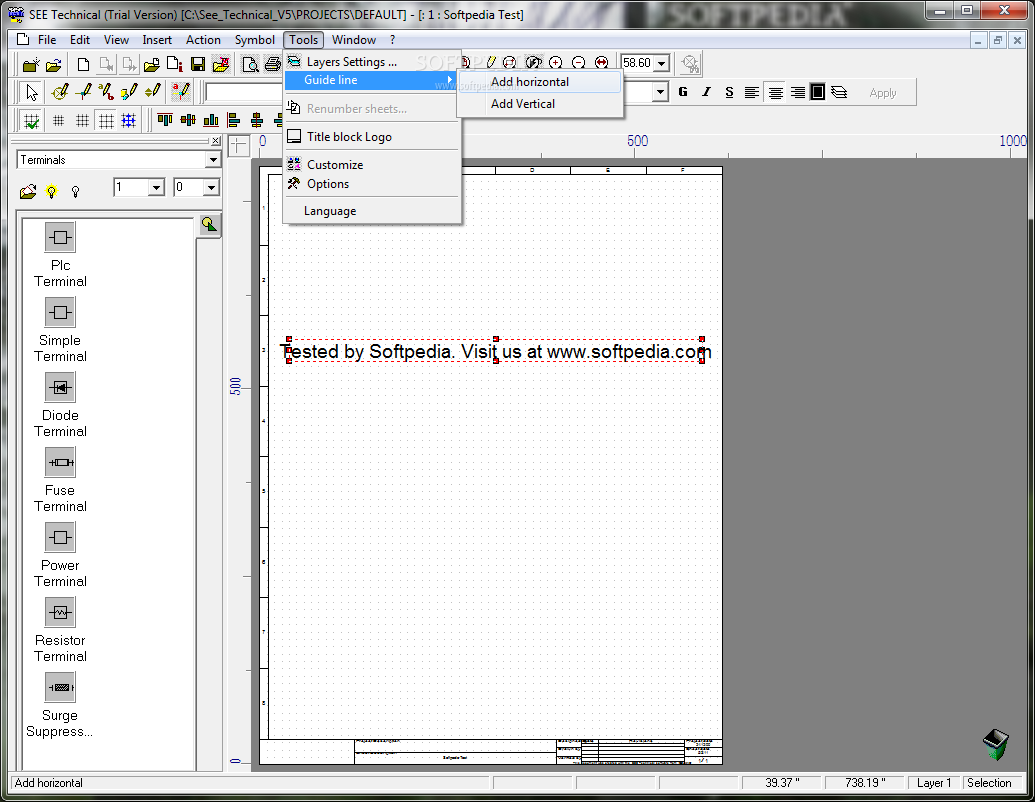Click the connection point pencil tool
Screen dimensions: 1035x802
click(83, 92)
